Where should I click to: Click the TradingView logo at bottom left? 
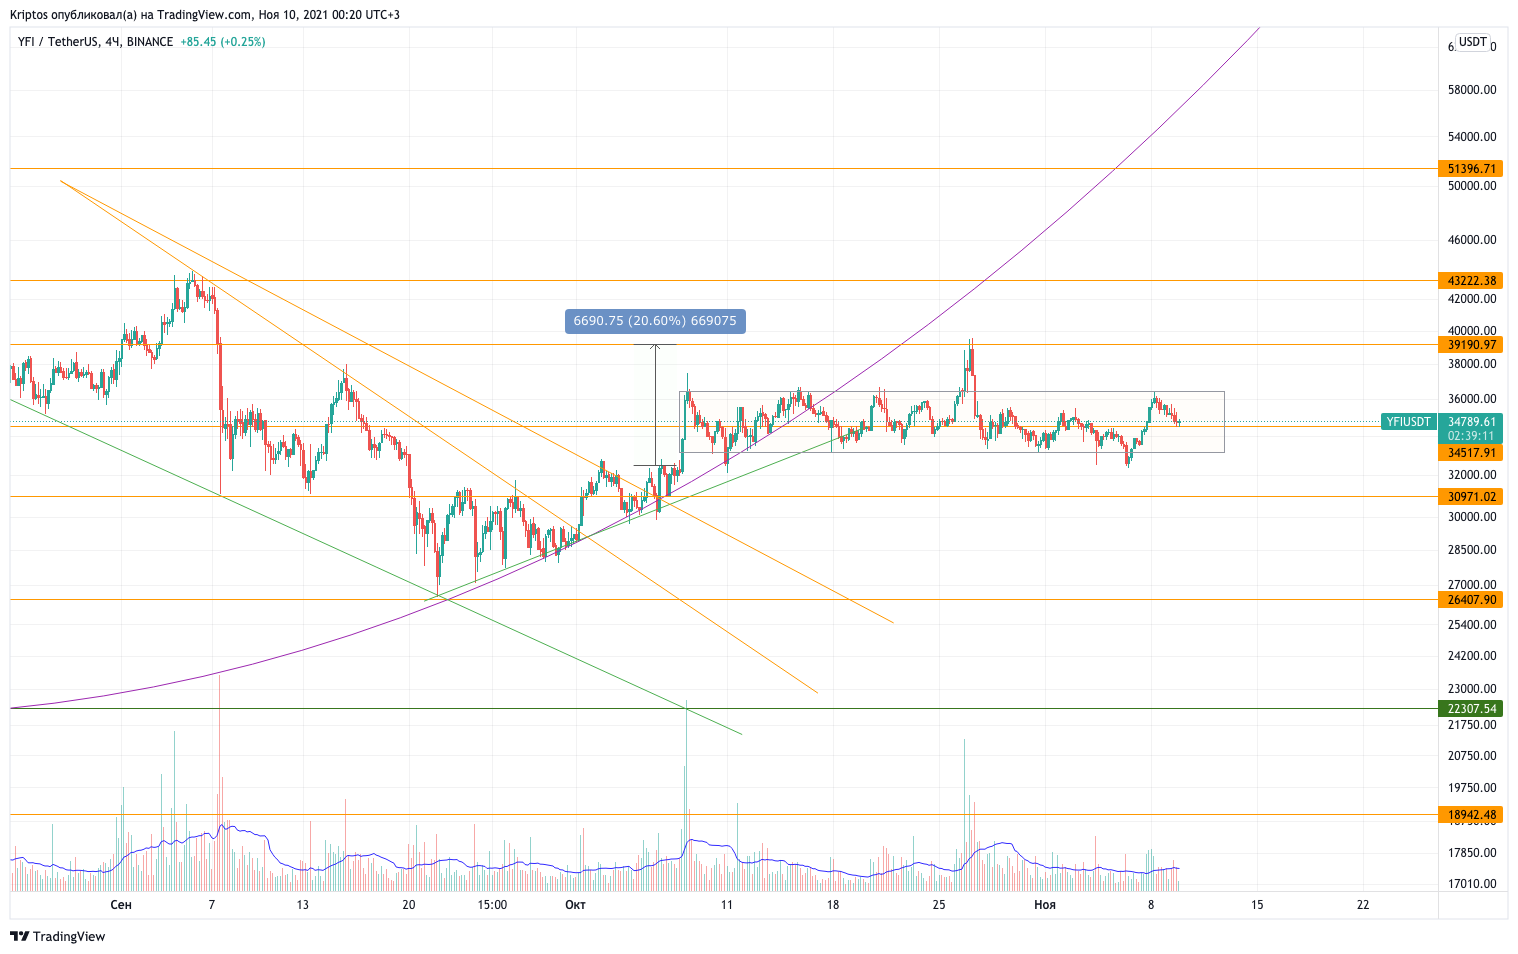click(x=57, y=937)
